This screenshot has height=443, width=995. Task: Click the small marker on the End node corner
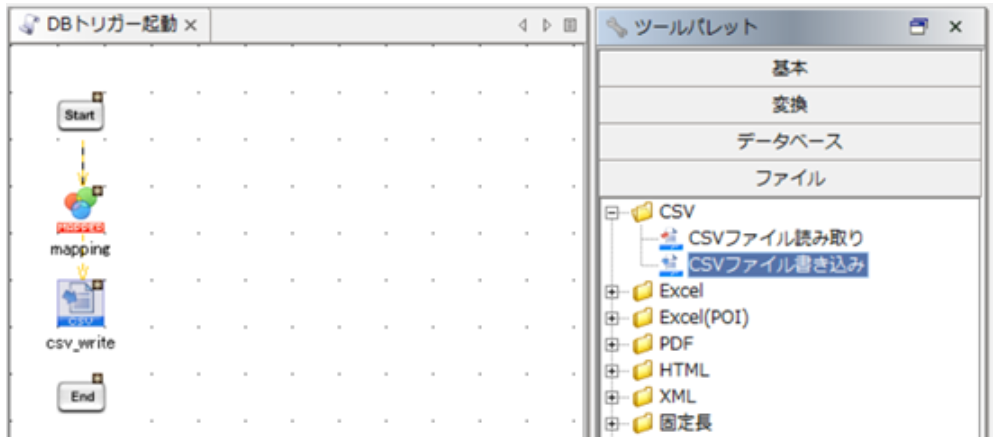[x=97, y=379]
